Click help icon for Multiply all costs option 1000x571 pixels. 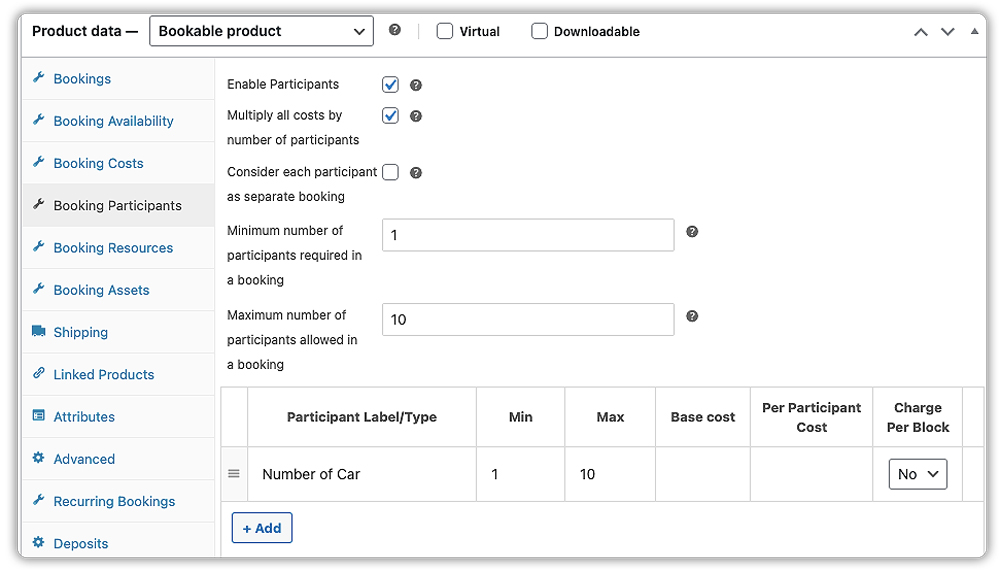(416, 116)
